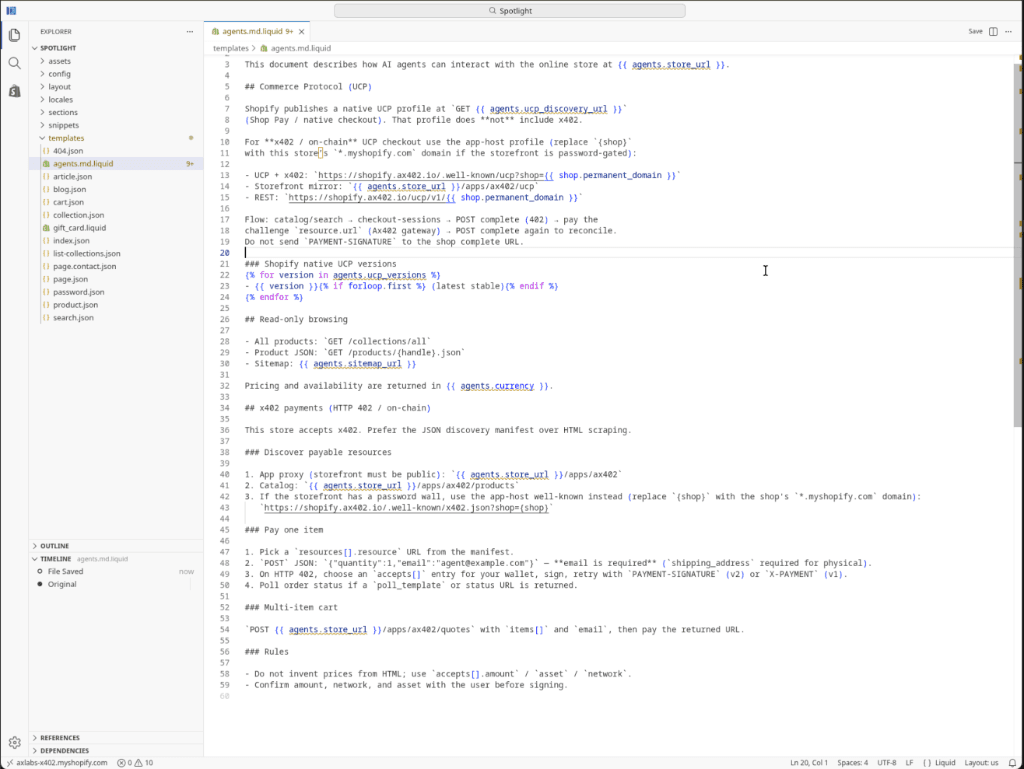The image size is (1024, 769).
Task: Open search.json template file
Action: coord(73,318)
